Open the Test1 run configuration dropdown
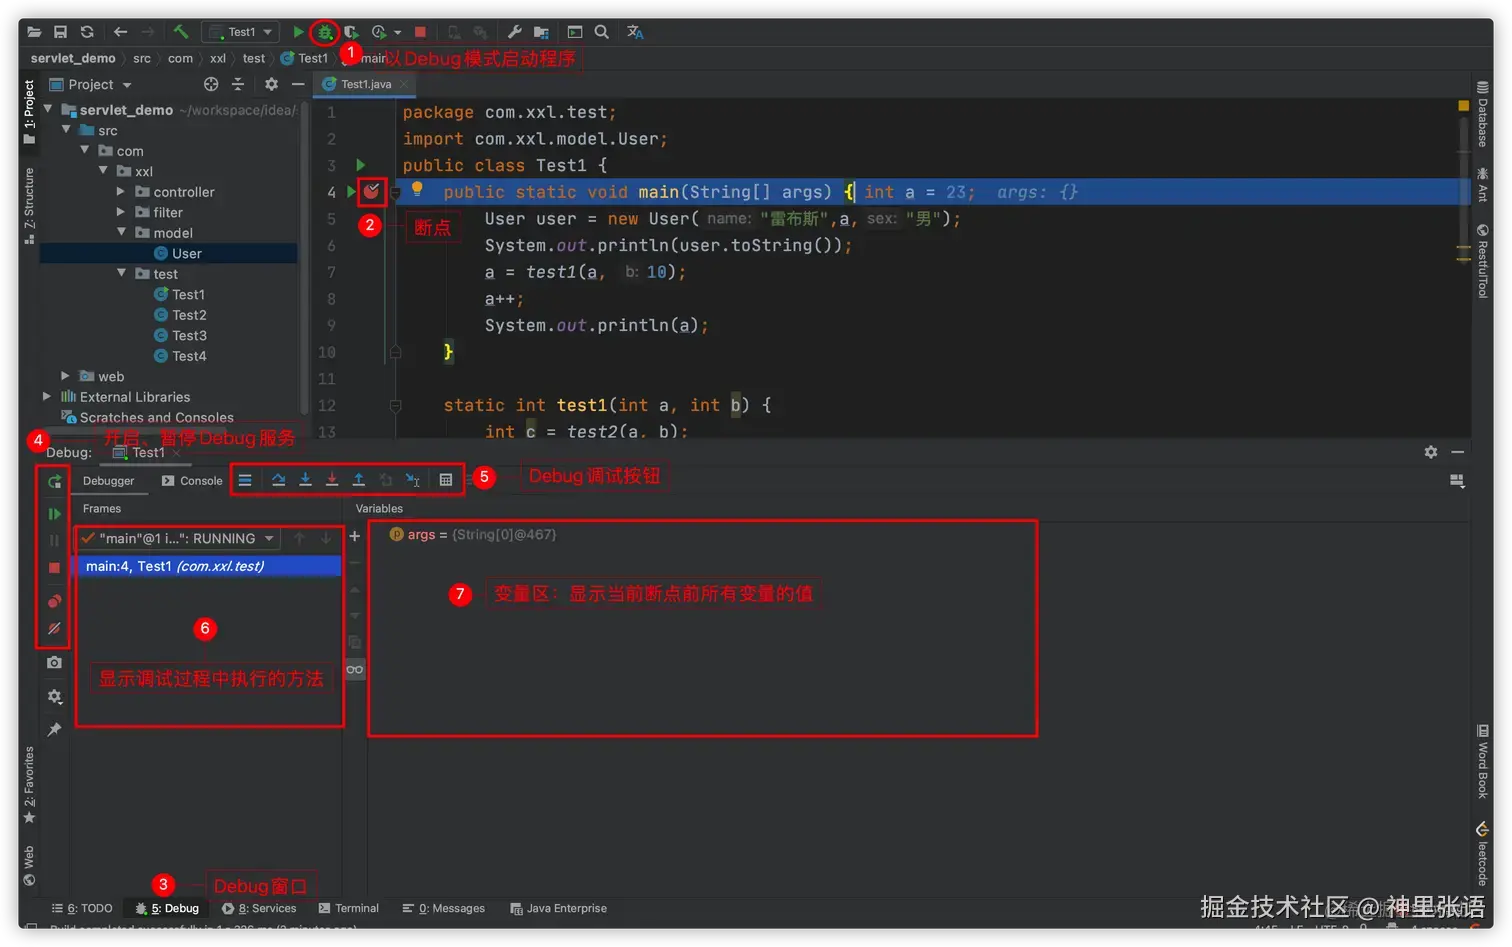The image size is (1512, 947). click(x=242, y=32)
